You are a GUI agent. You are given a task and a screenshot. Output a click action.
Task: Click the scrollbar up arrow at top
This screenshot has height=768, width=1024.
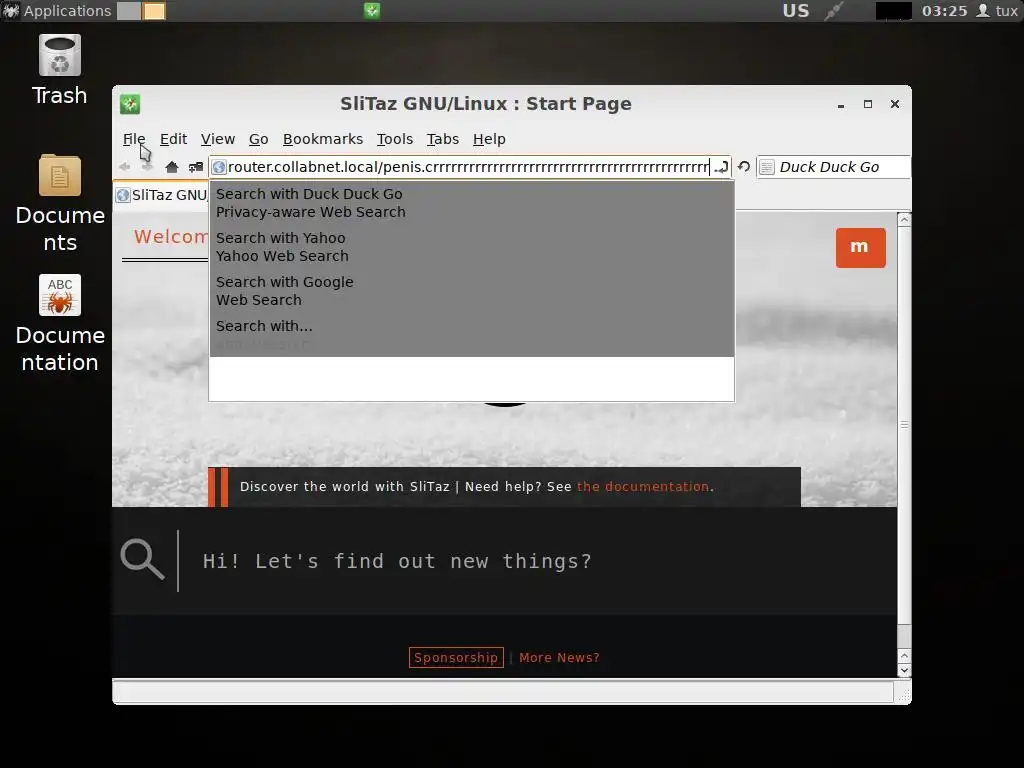tap(904, 220)
